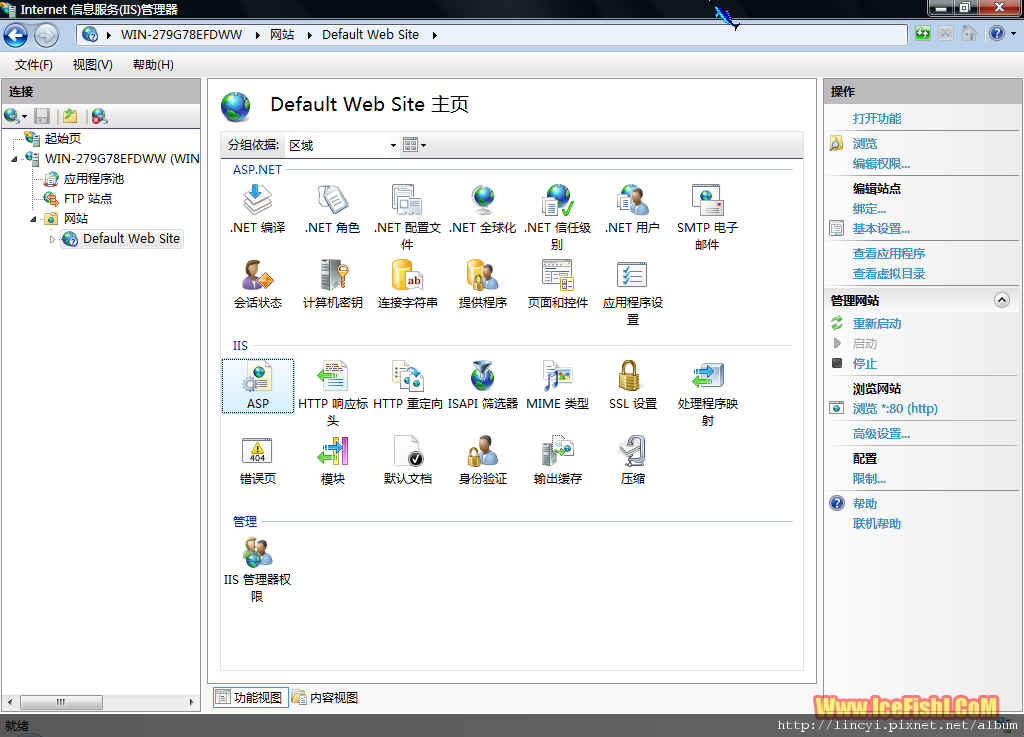Image resolution: width=1024 pixels, height=737 pixels.
Task: Click the refresh icon beside address bar
Action: click(922, 33)
